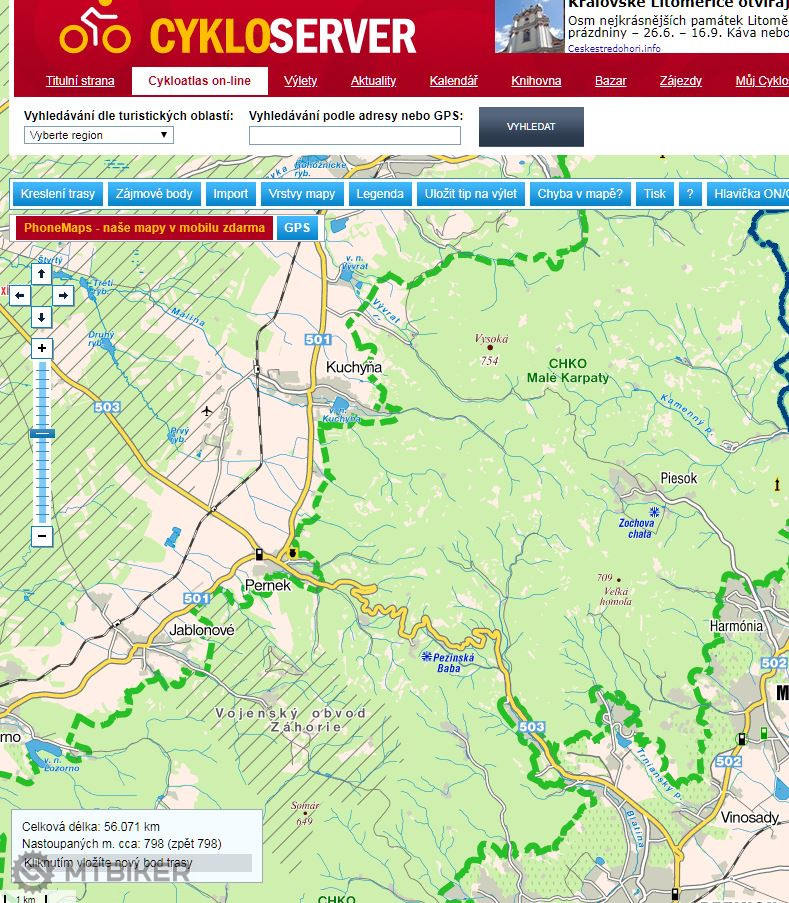Image resolution: width=789 pixels, height=903 pixels.
Task: Pan the map up with arrow
Action: pos(41,273)
